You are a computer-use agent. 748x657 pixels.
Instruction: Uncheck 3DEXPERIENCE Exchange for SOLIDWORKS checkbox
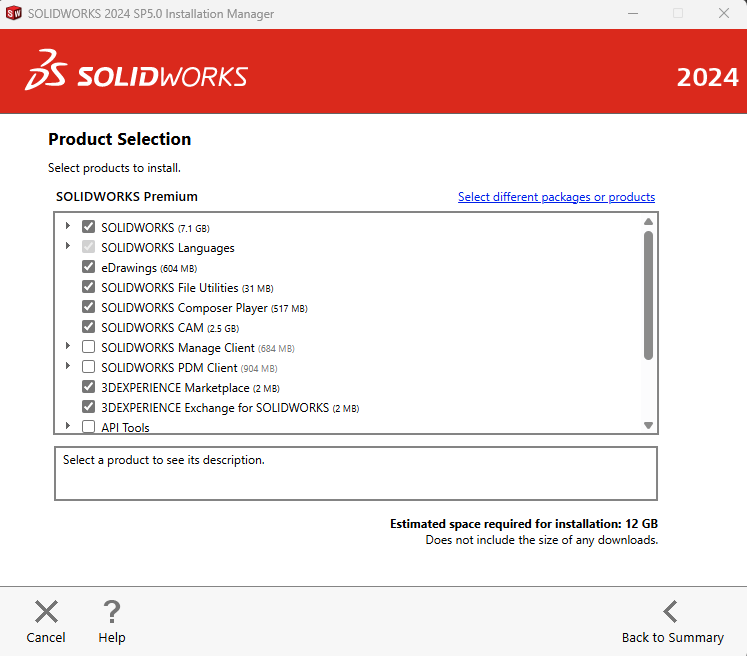pyautogui.click(x=88, y=407)
